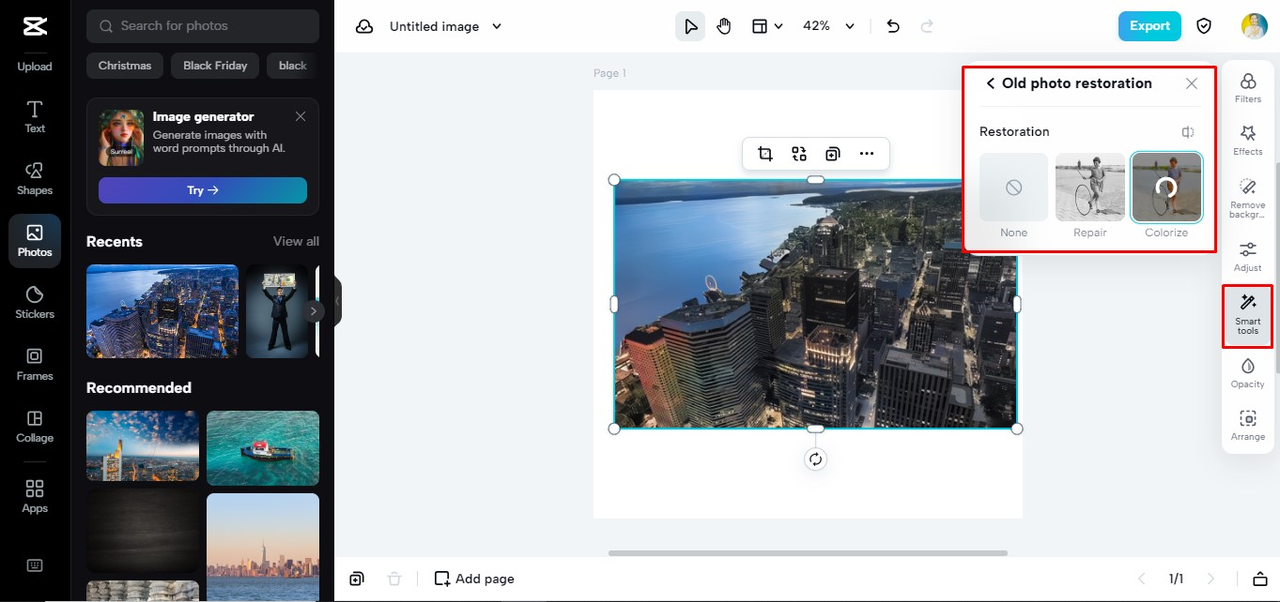Click the replace image icon in floating toolbar
The width and height of the screenshot is (1280, 602).
tap(799, 154)
